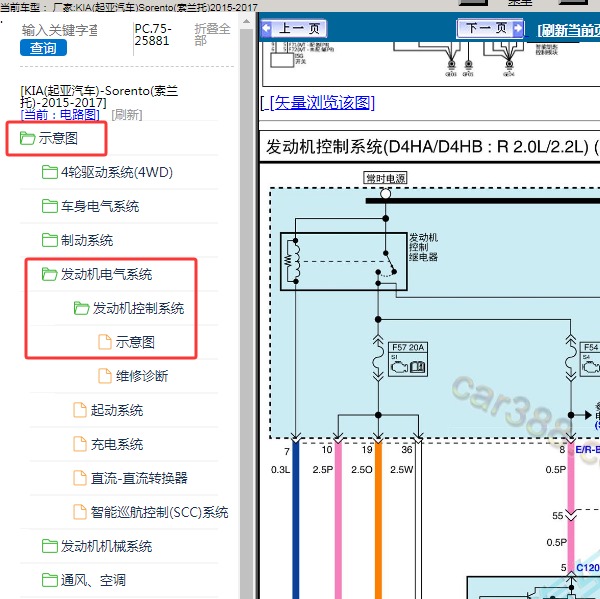The width and height of the screenshot is (600, 599).
Task: Click 刷新当前页 refresh current page link
Action: coord(568,30)
